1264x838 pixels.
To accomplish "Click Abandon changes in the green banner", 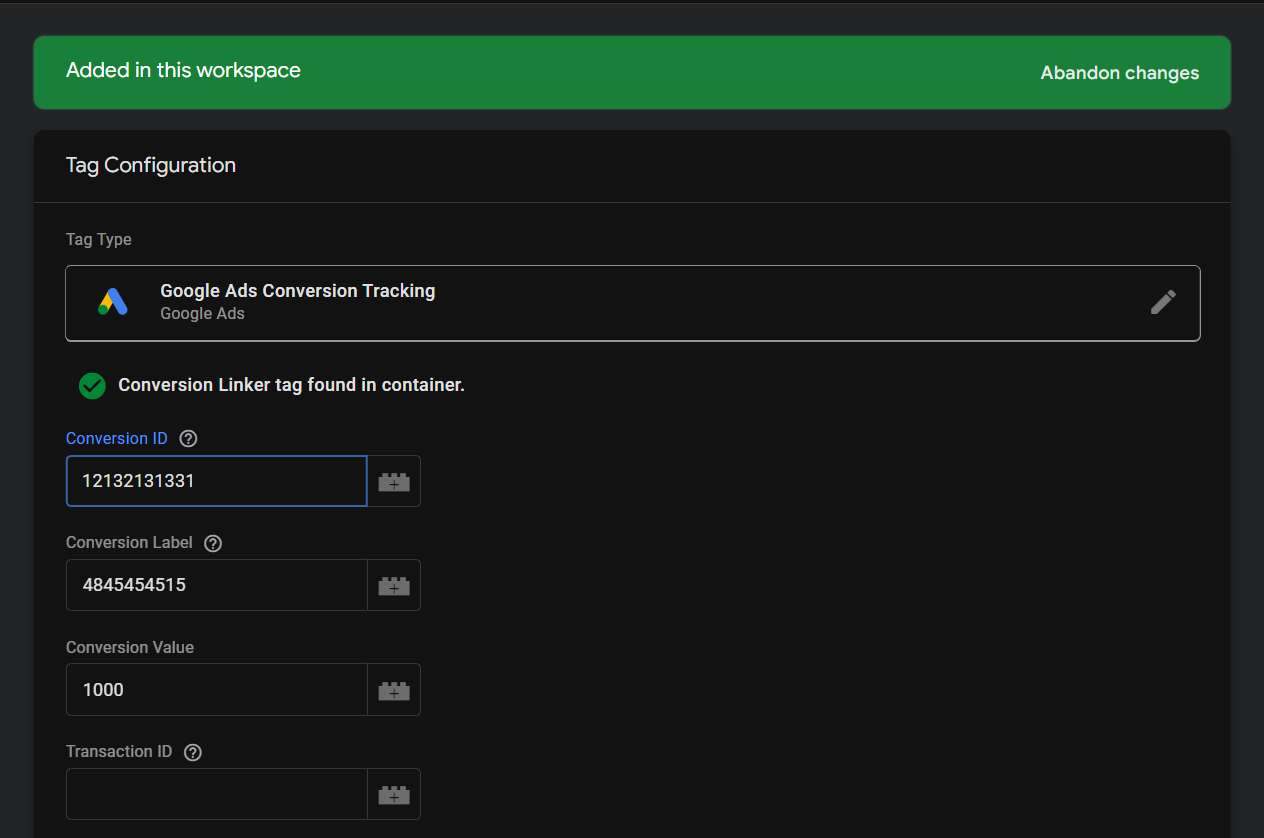I will tap(1120, 73).
